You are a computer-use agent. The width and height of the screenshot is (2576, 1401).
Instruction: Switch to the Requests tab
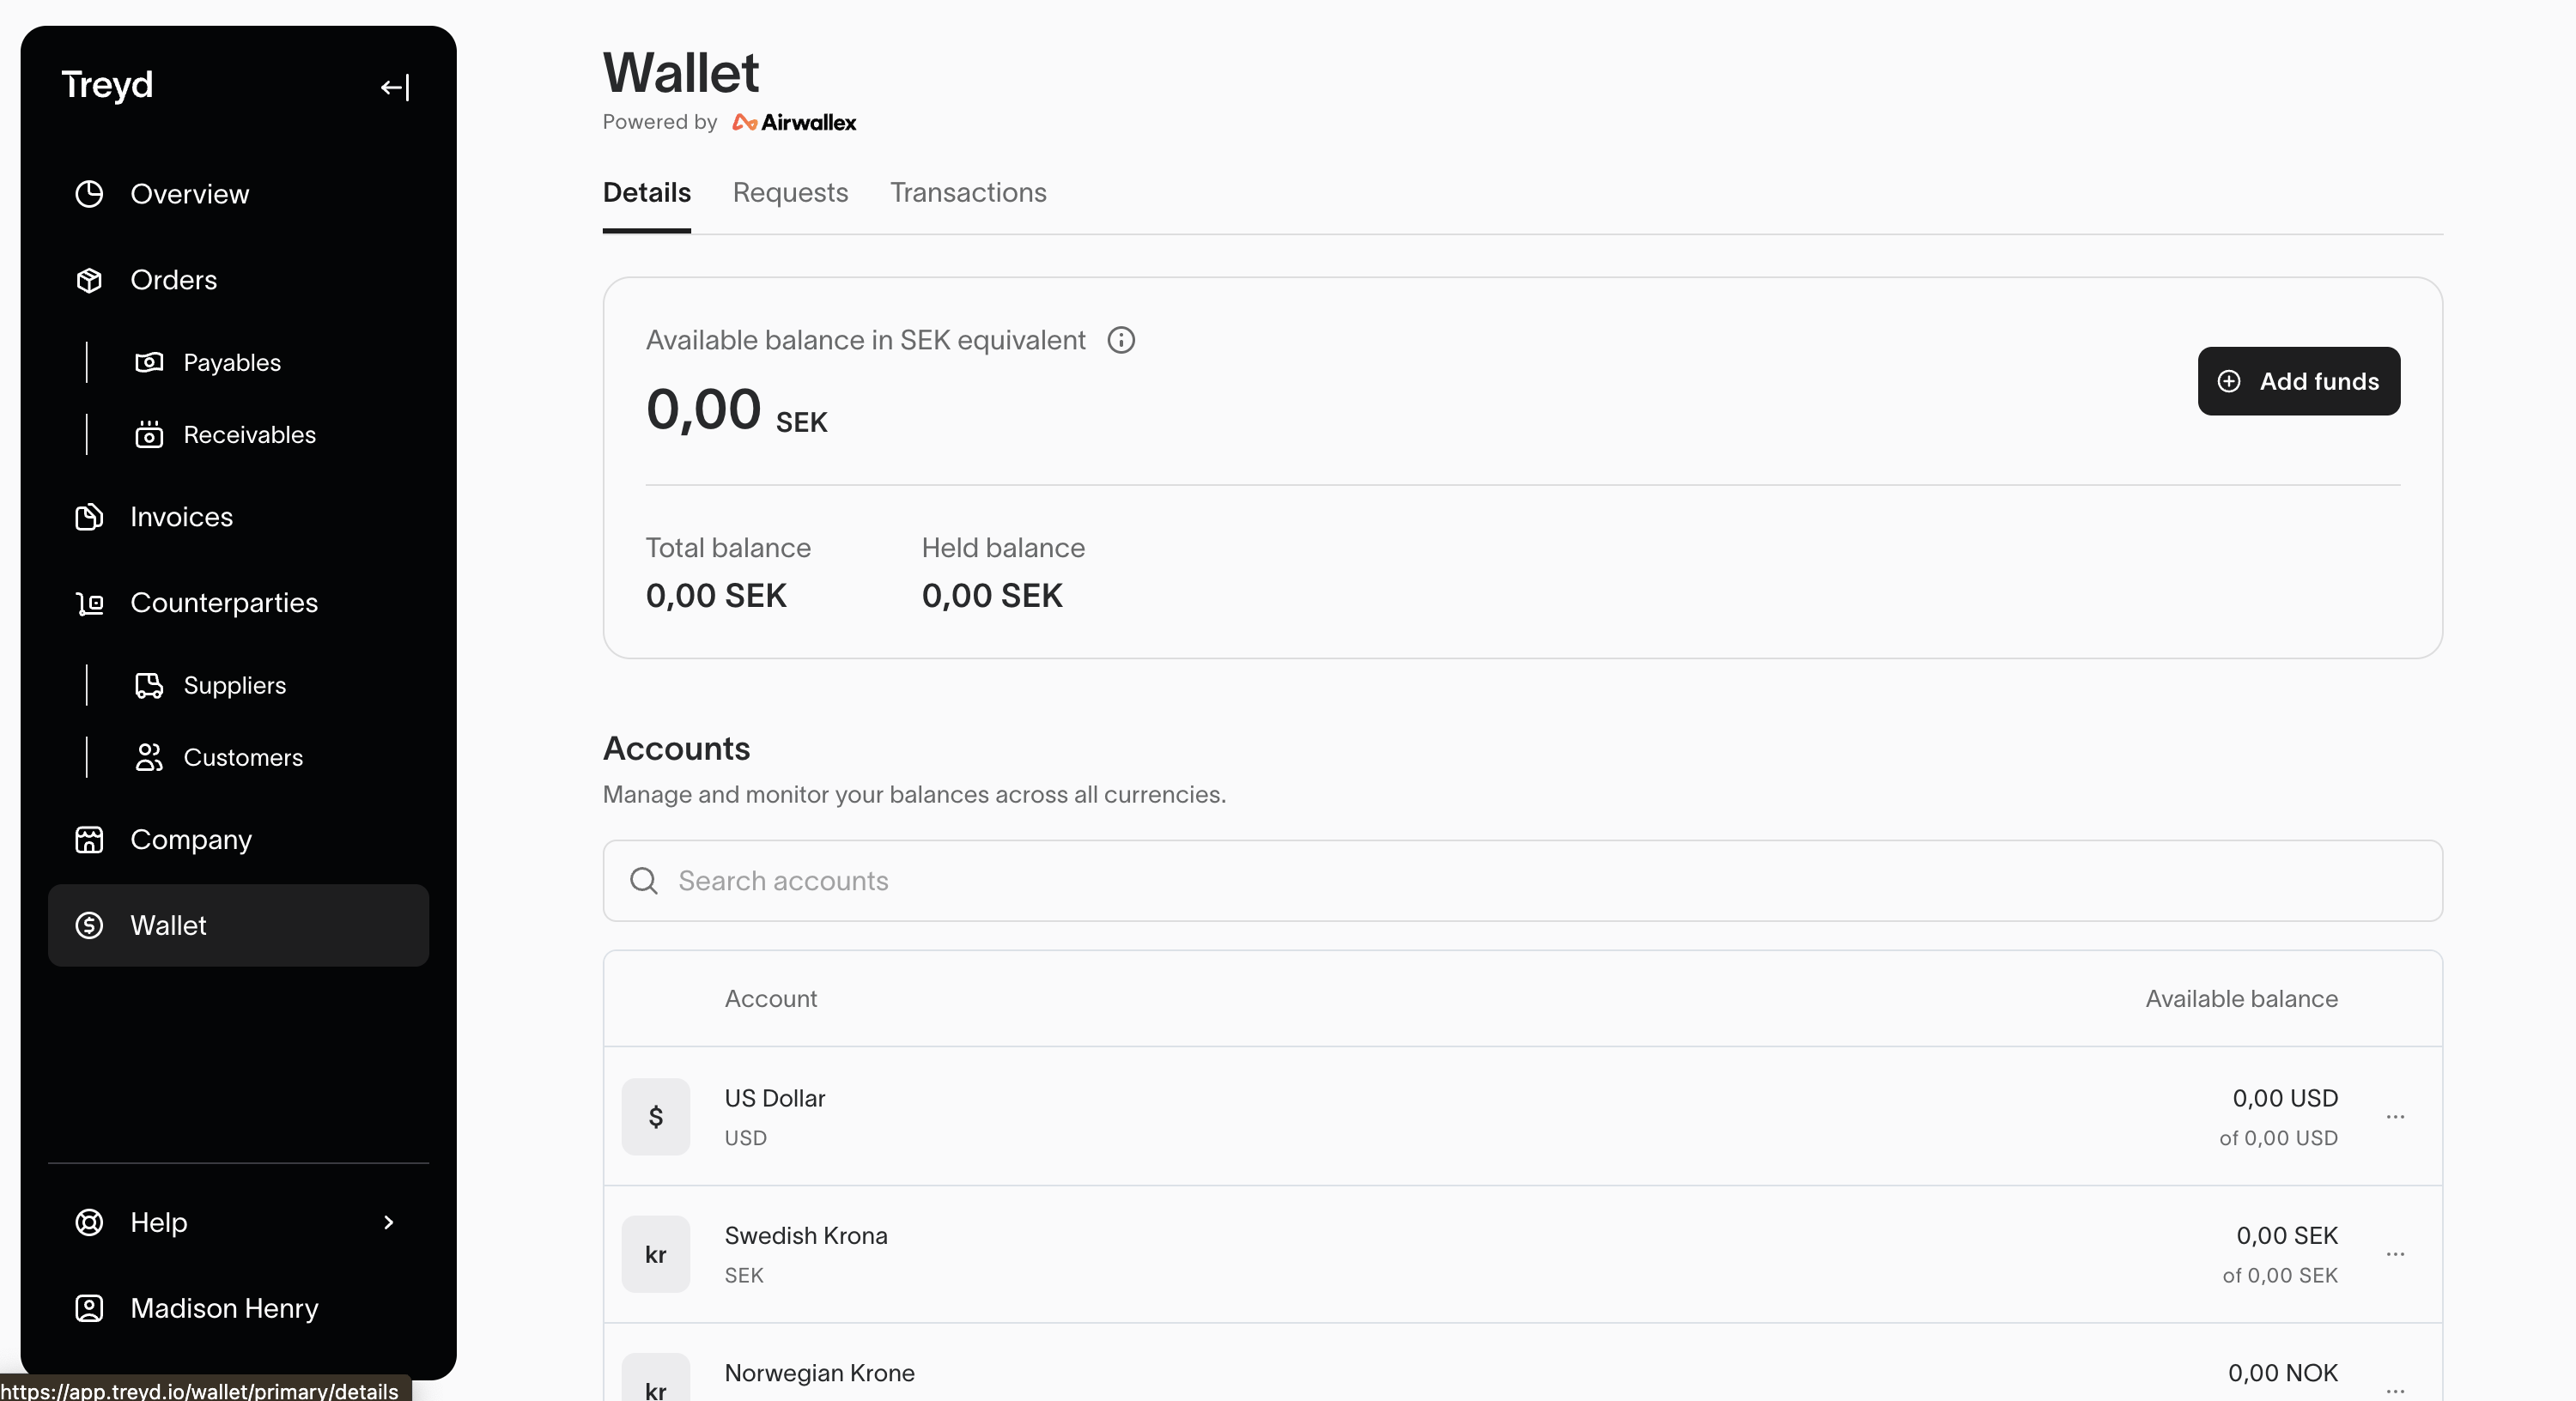[x=790, y=193]
